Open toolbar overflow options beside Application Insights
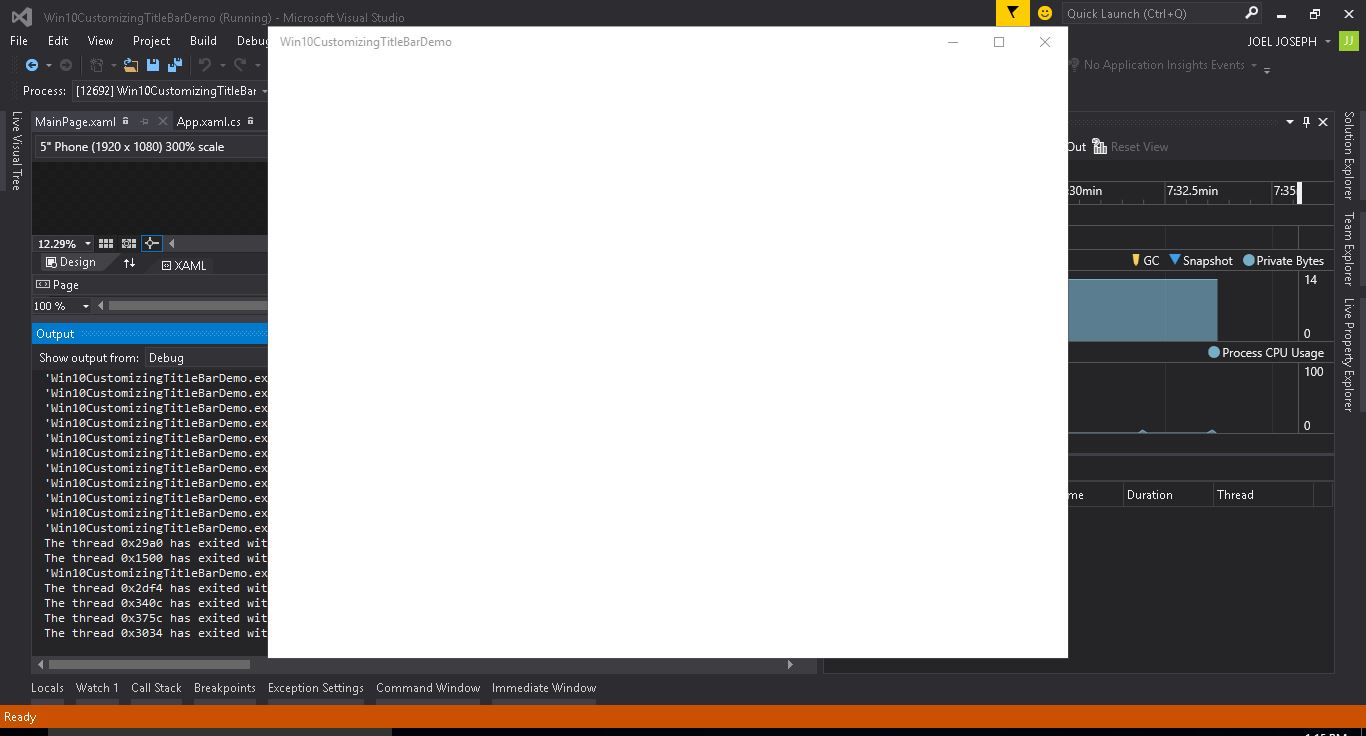The width and height of the screenshot is (1366, 736). point(1267,69)
